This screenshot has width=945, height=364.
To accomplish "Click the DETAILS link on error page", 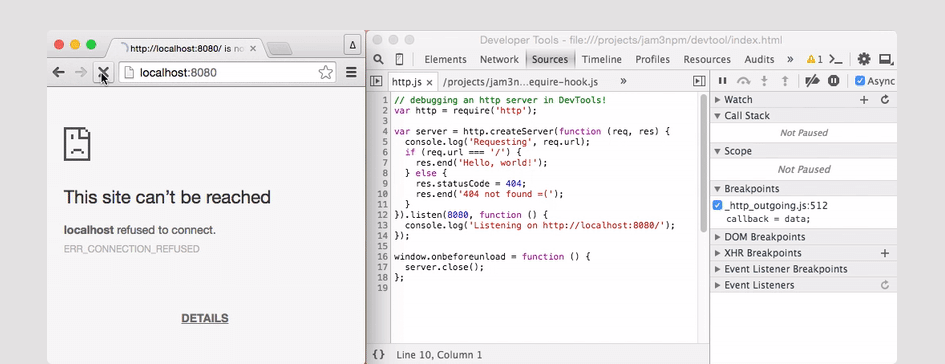I will point(205,318).
